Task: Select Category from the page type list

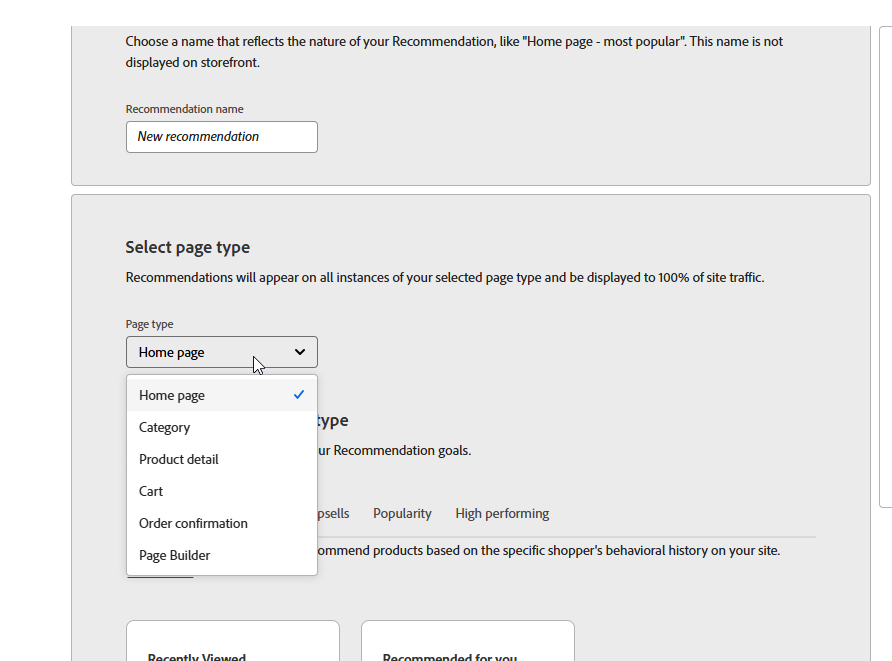Action: point(164,427)
